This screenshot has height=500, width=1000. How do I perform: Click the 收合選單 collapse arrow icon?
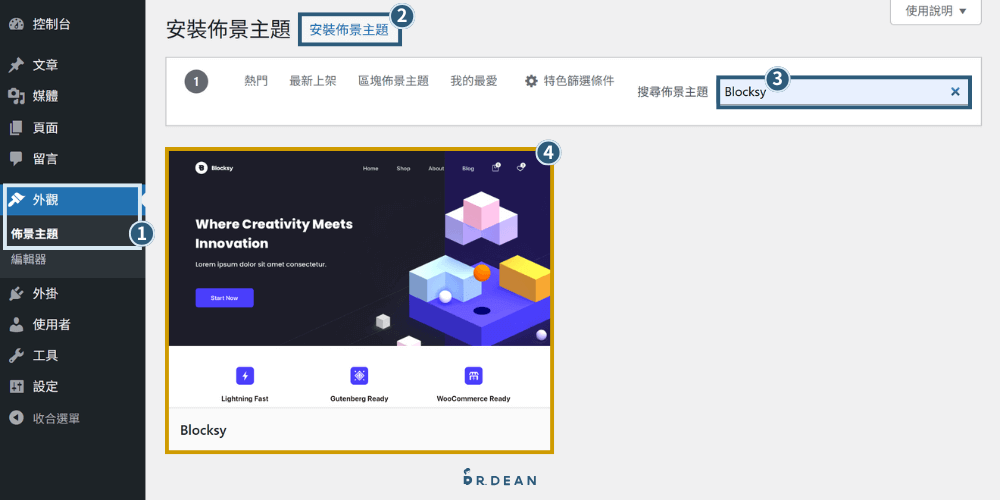[x=17, y=418]
